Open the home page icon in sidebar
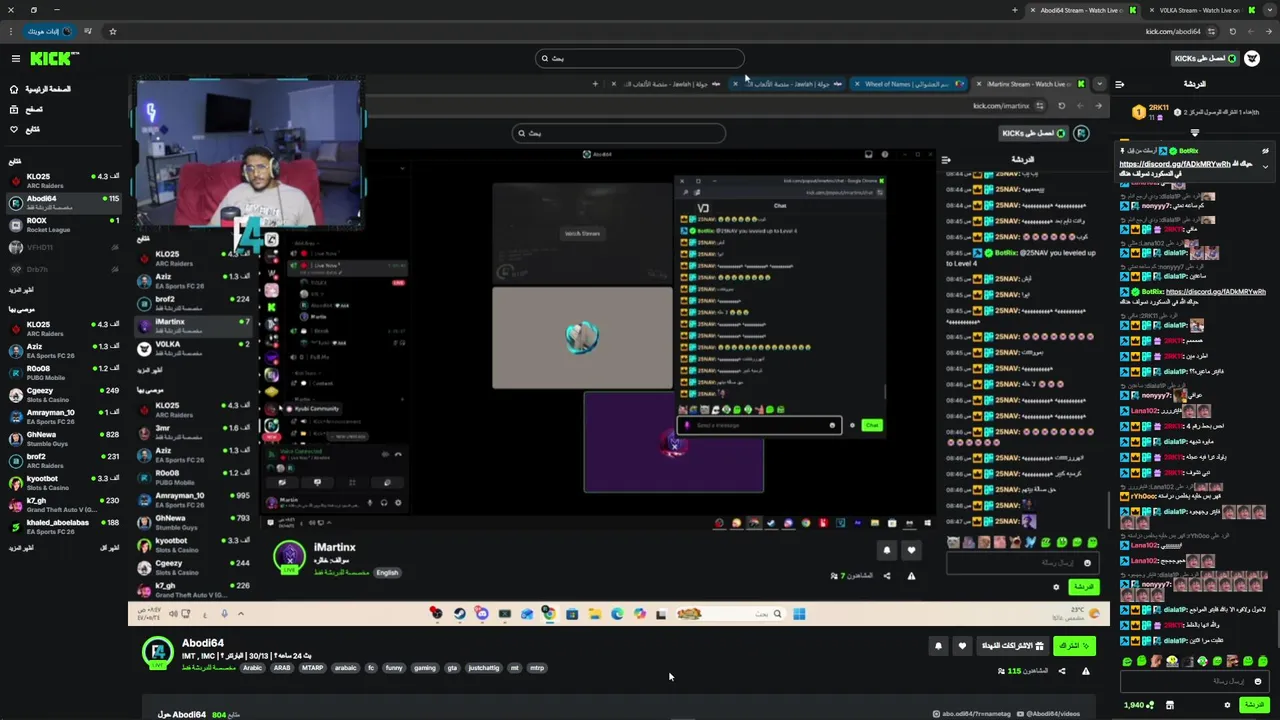 (x=14, y=89)
